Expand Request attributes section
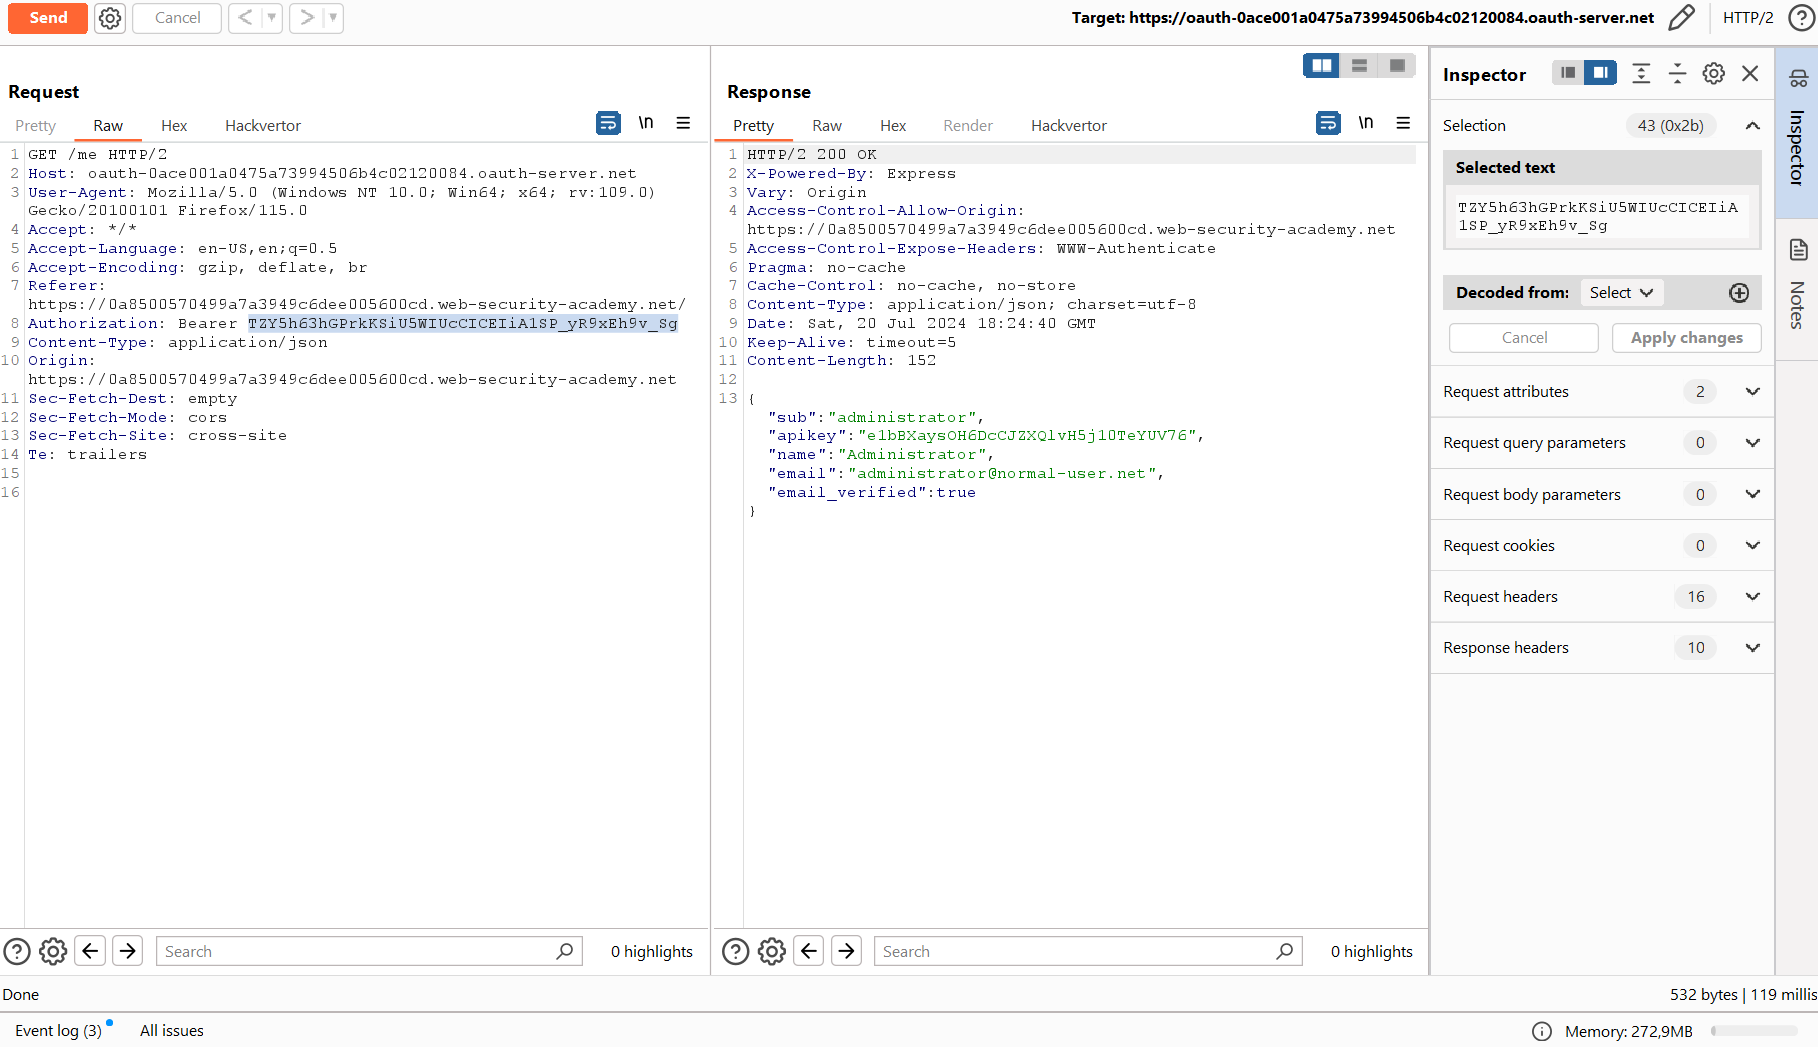The image size is (1818, 1047). pos(1752,392)
